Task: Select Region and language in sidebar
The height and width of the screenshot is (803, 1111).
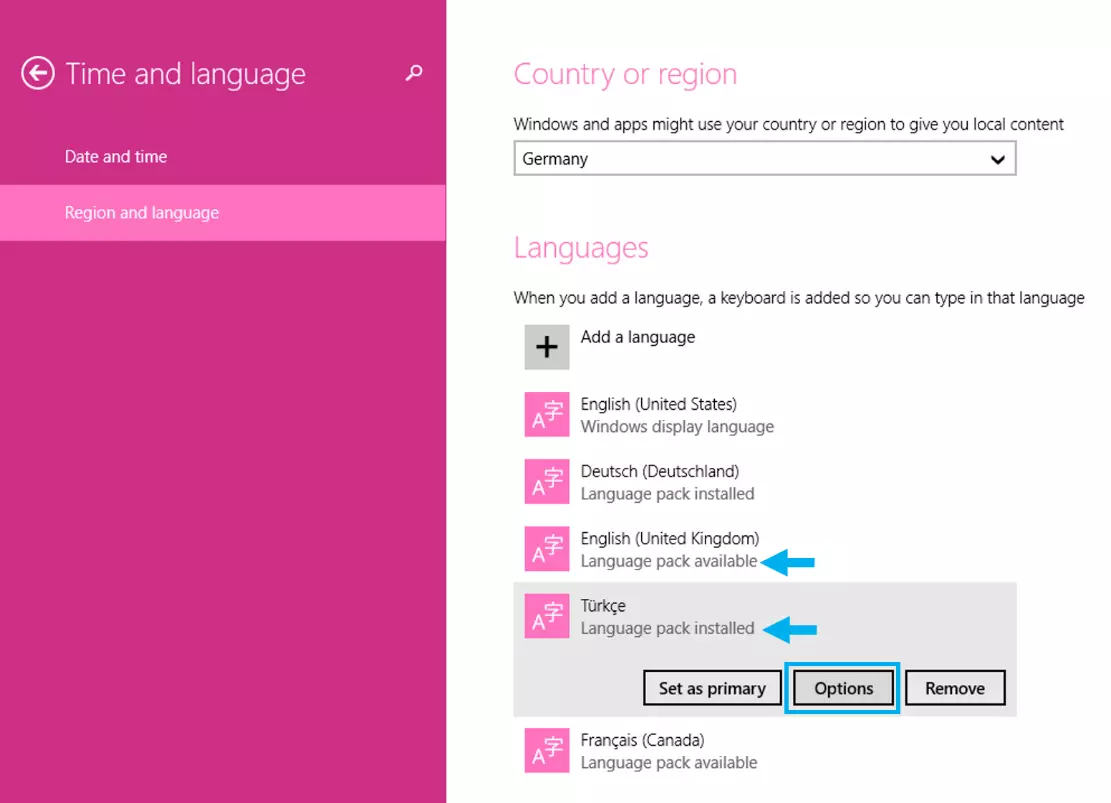Action: tap(142, 213)
